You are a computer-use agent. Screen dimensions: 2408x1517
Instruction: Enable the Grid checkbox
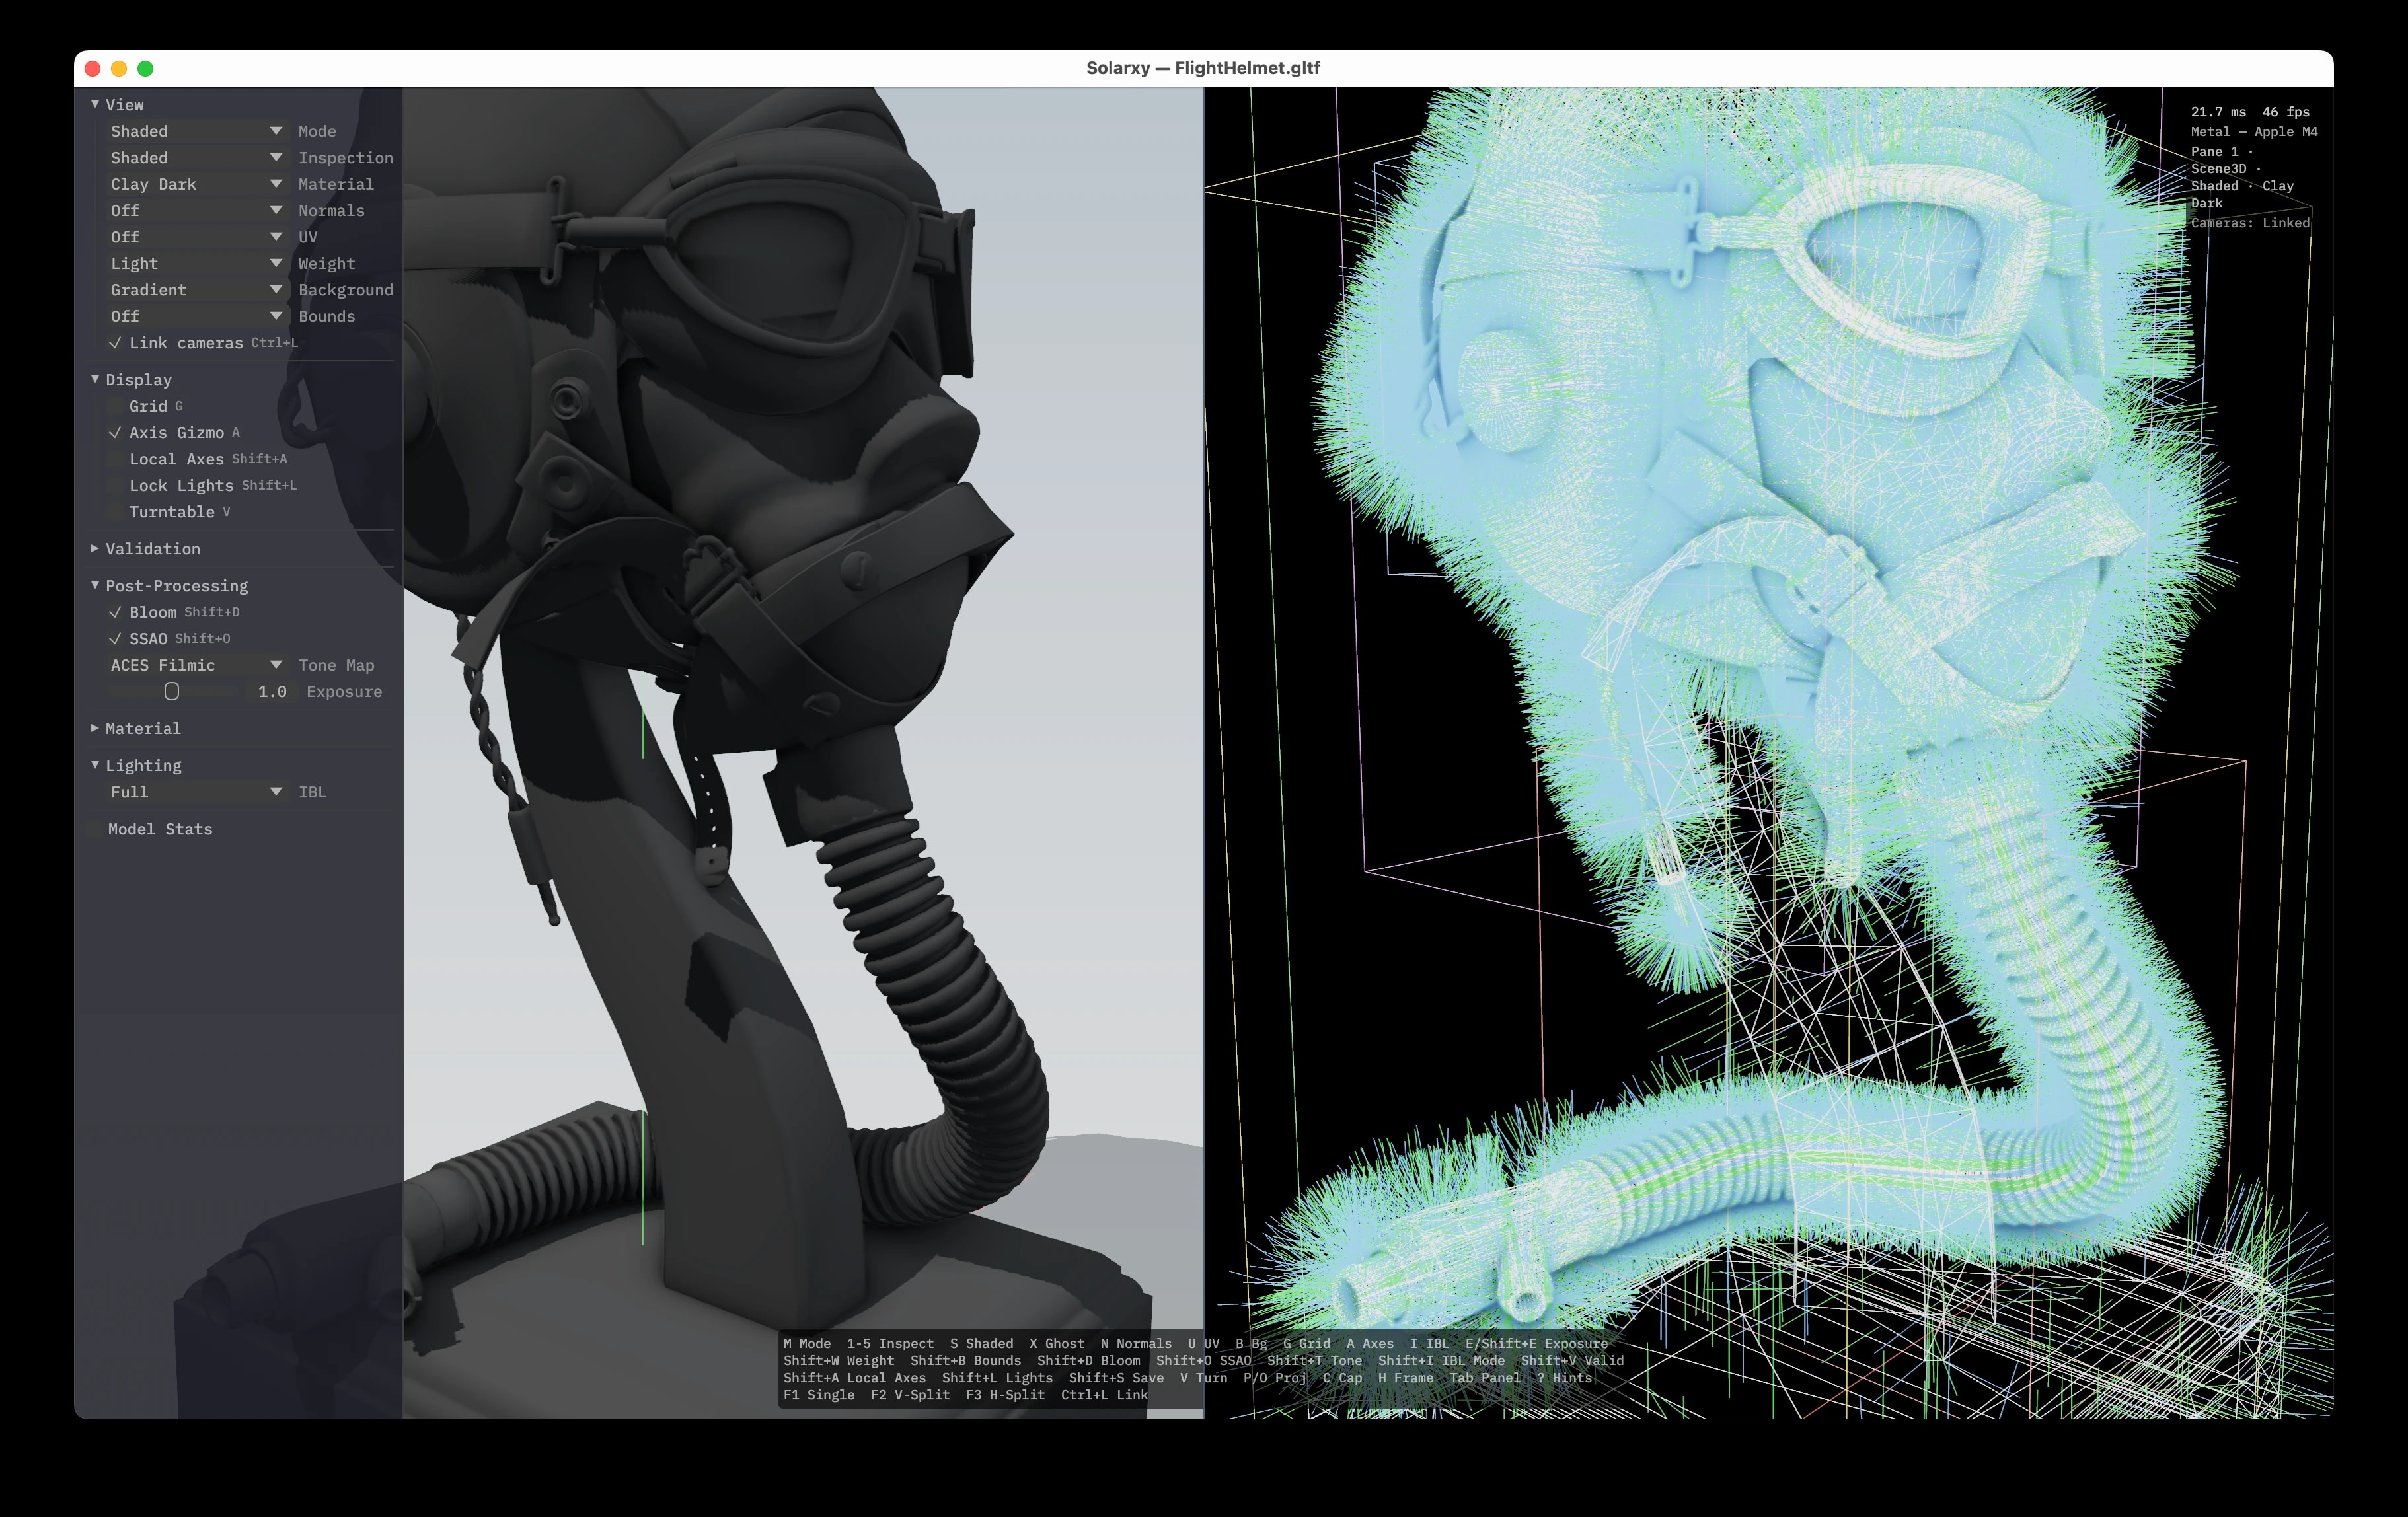point(115,406)
